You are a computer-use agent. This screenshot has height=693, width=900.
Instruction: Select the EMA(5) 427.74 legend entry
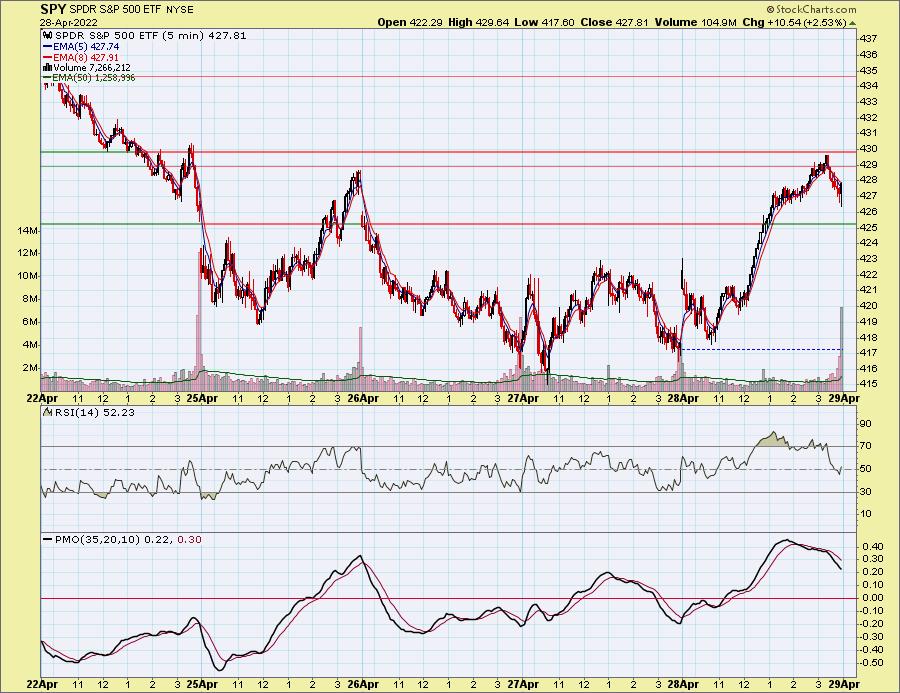click(86, 47)
